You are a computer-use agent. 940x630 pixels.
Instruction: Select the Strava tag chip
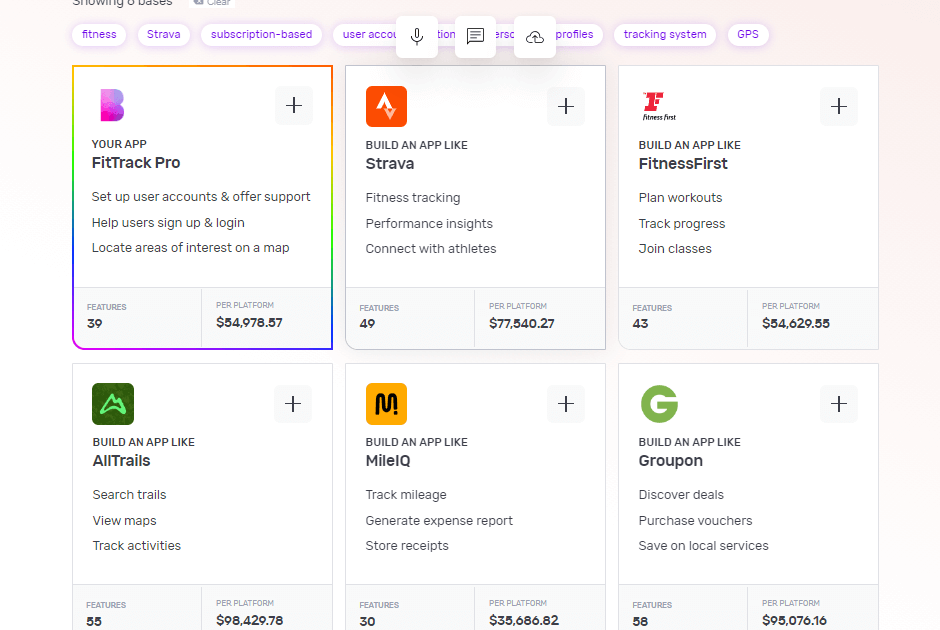[164, 35]
